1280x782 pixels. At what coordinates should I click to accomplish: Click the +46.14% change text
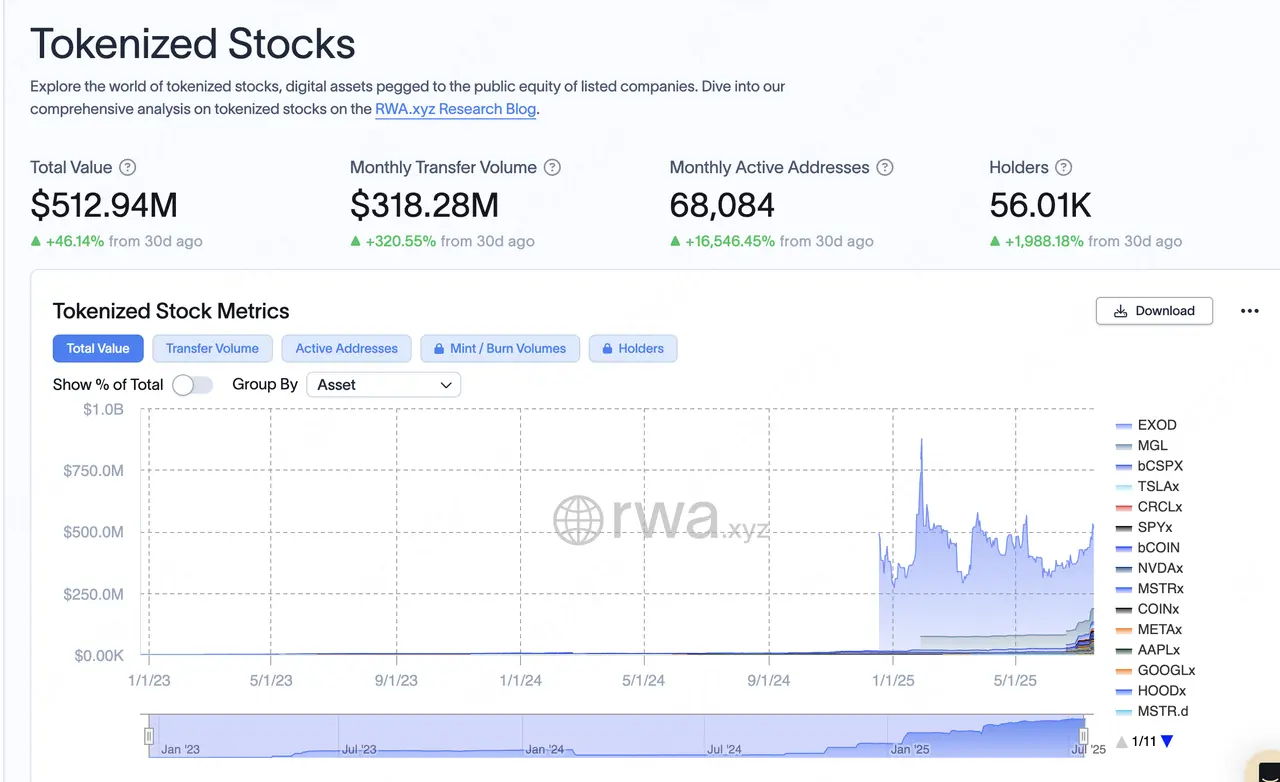(x=74, y=241)
